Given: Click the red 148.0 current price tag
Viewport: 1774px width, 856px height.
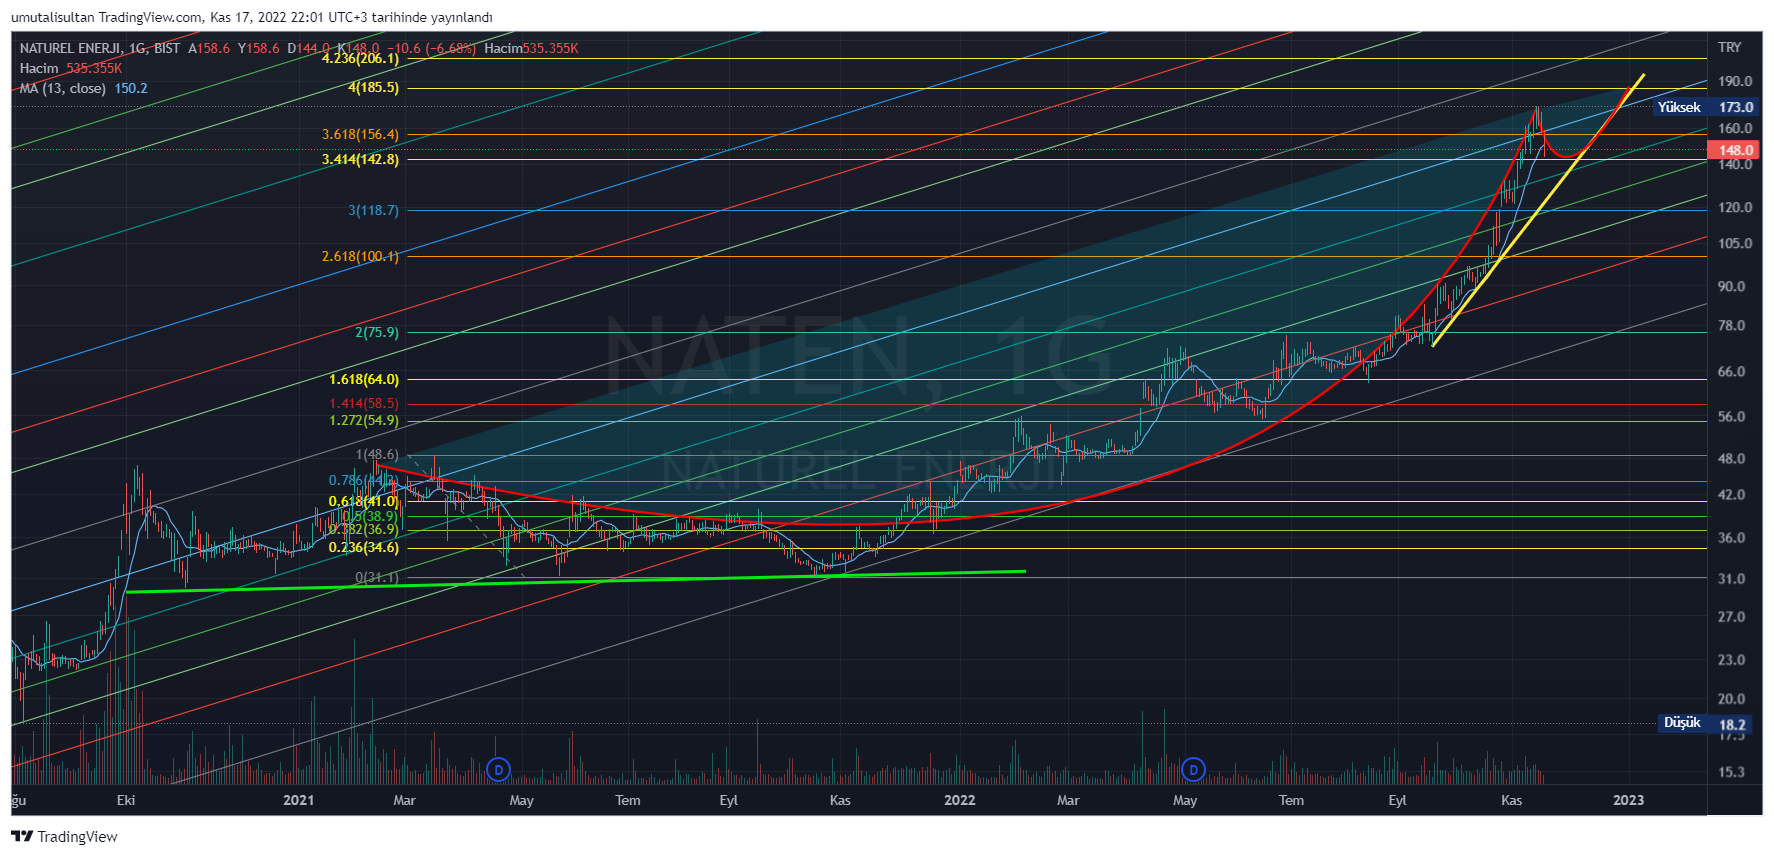Looking at the screenshot, I should coord(1735,150).
